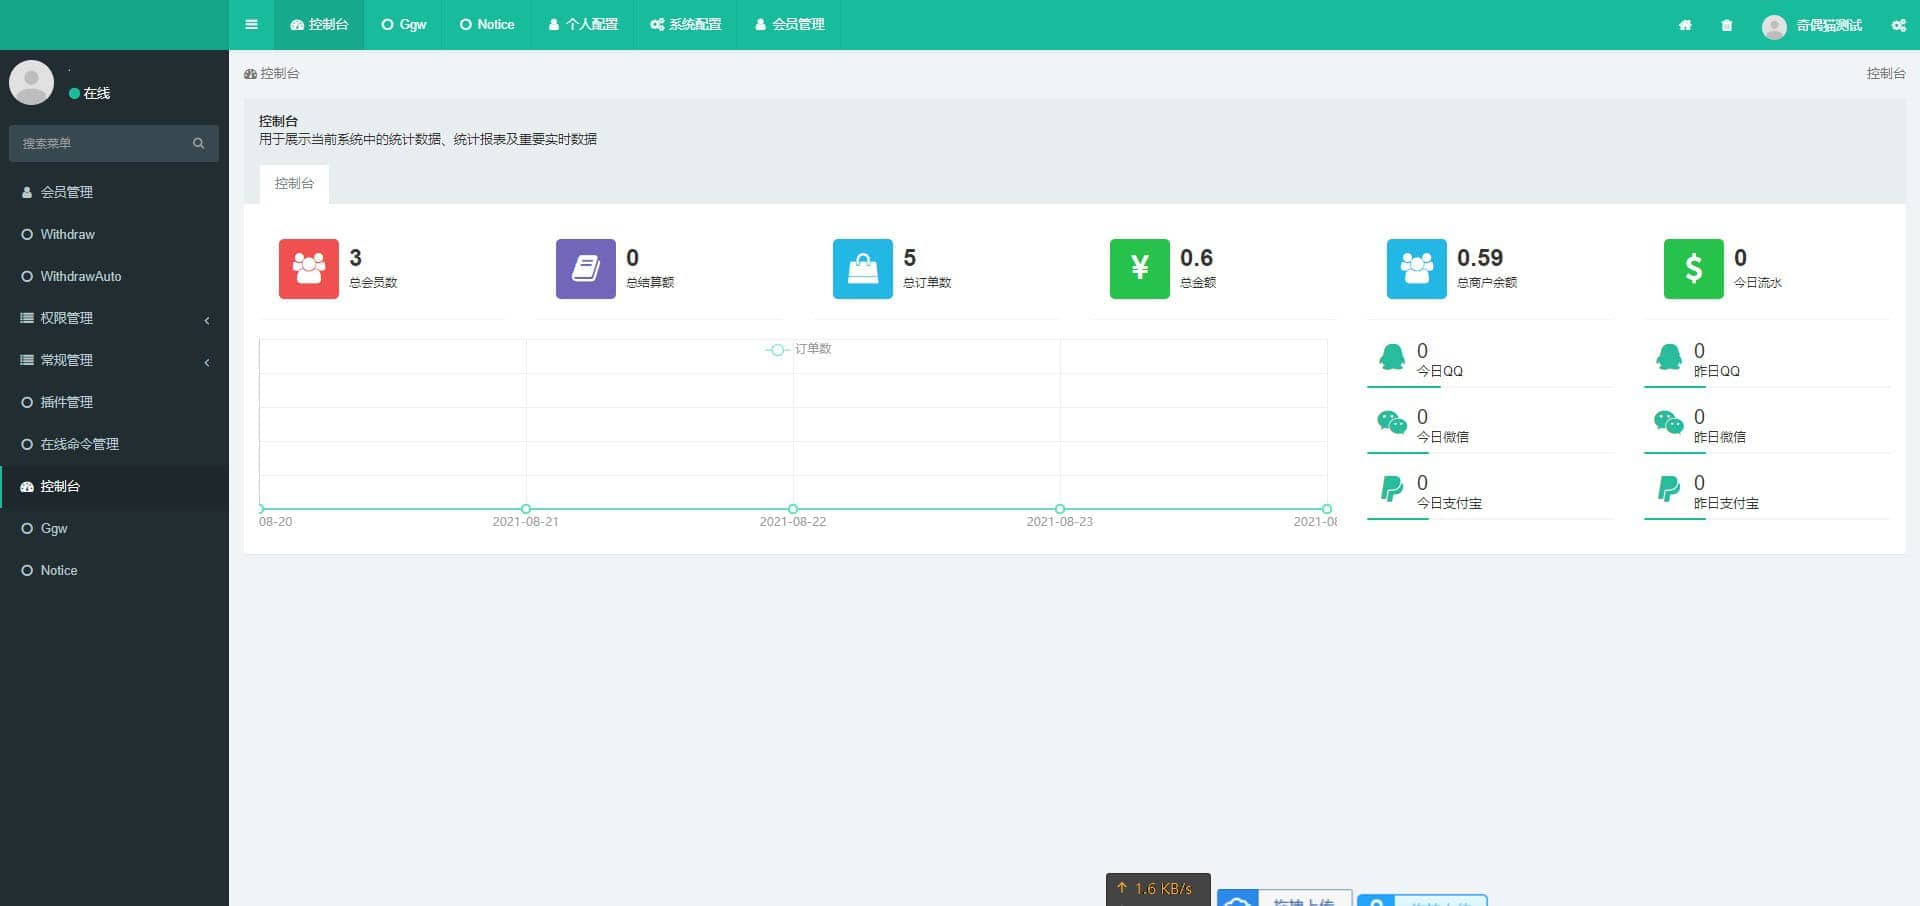Toggle the 订单数 chart legend series
Viewport: 1920px width, 906px height.
click(x=799, y=349)
